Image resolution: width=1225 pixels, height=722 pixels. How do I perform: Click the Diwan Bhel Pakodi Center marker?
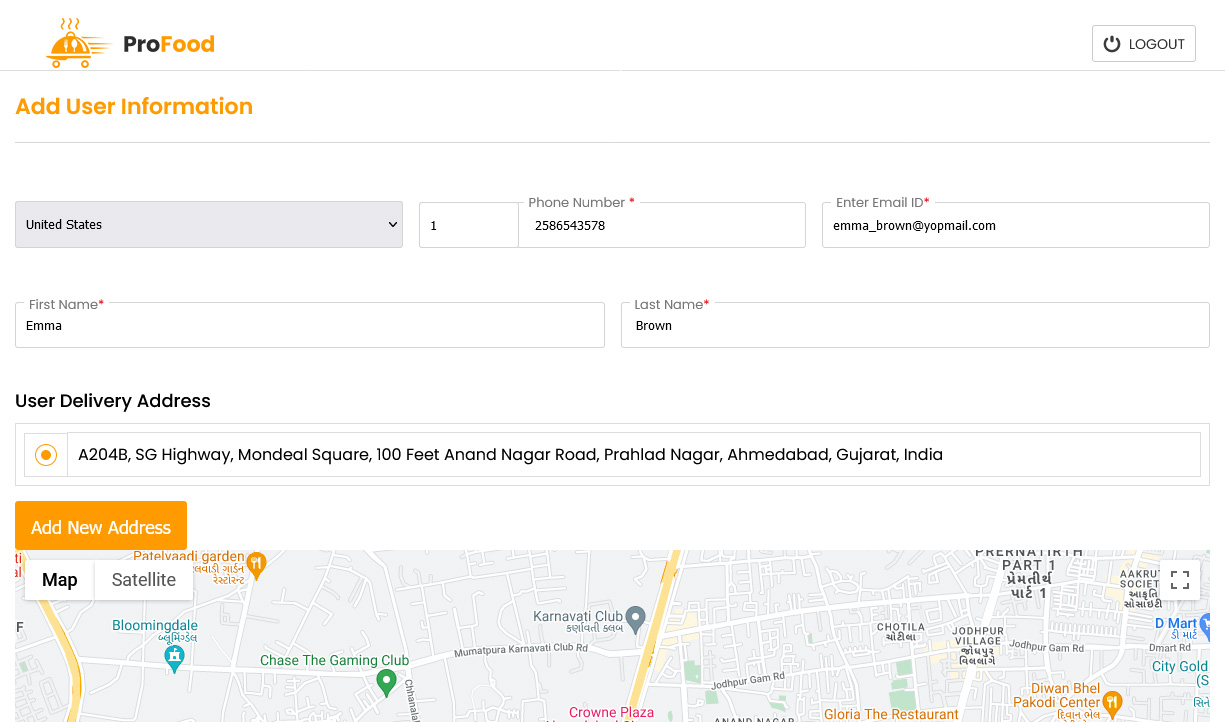[x=1110, y=700]
